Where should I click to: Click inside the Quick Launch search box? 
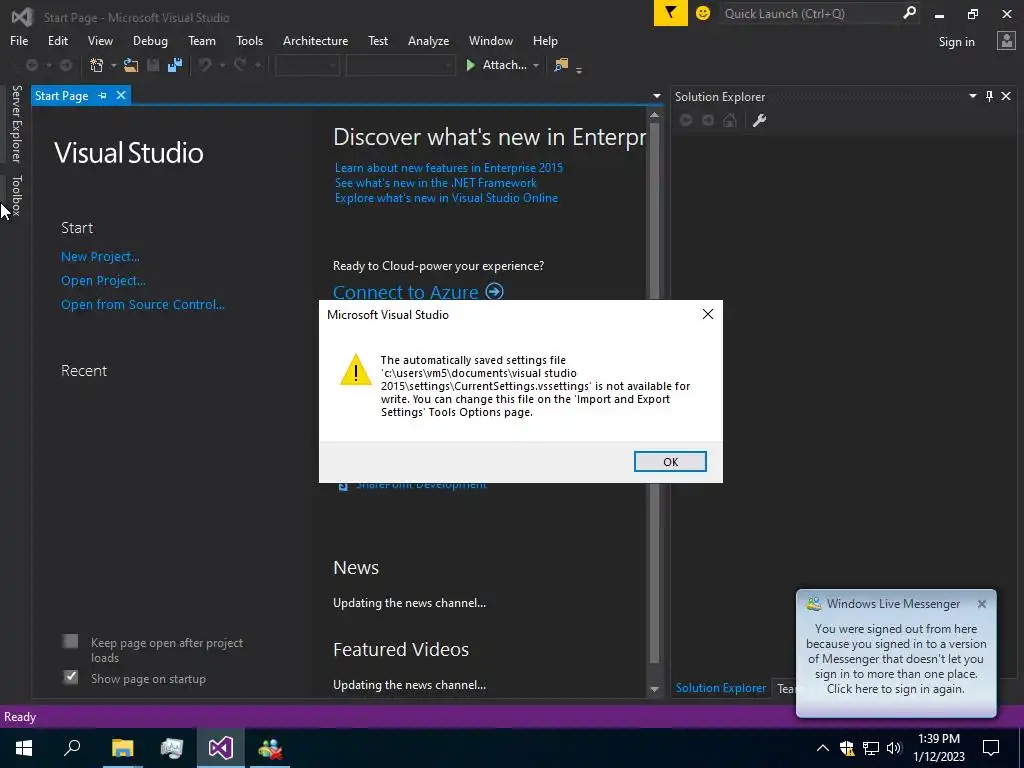point(810,13)
